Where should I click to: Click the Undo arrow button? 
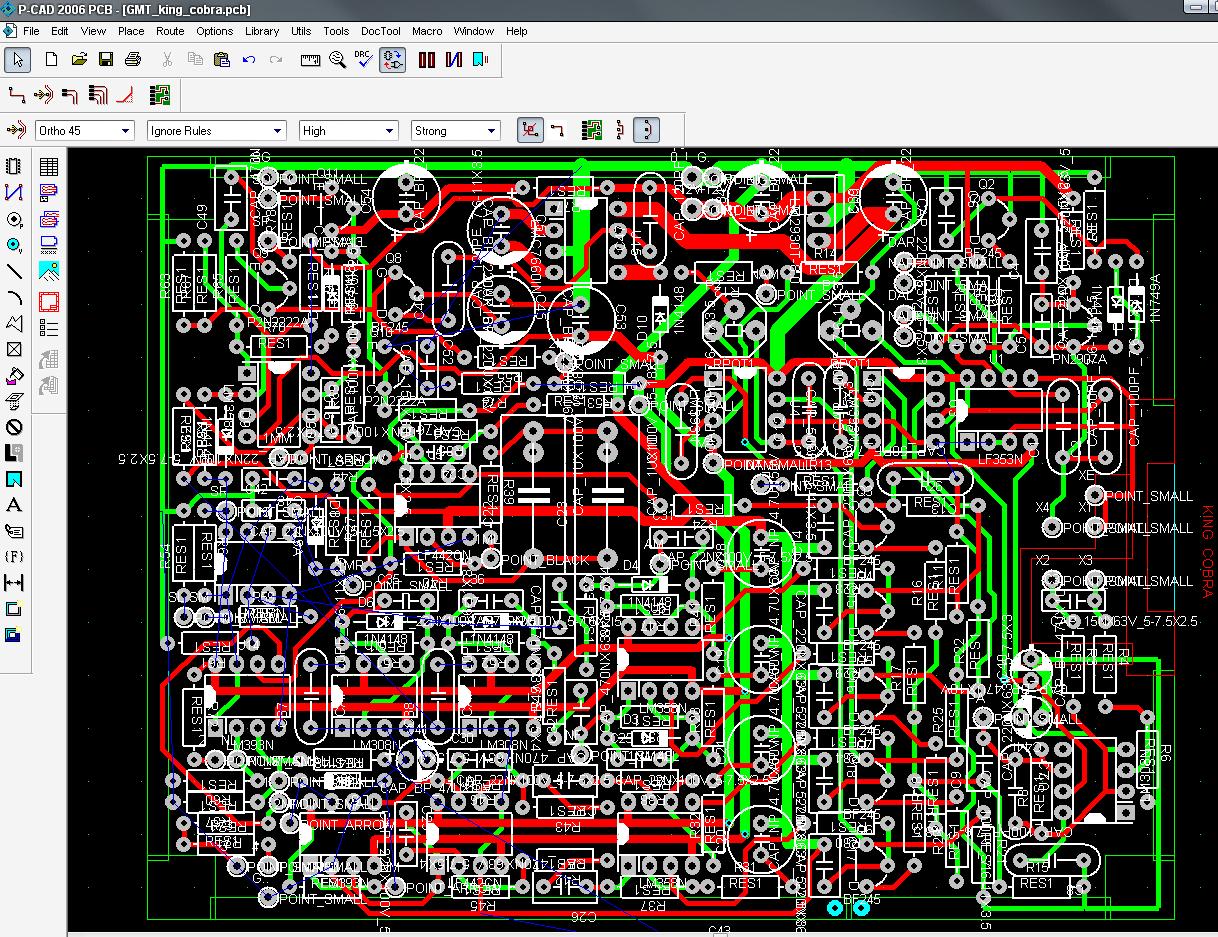249,60
